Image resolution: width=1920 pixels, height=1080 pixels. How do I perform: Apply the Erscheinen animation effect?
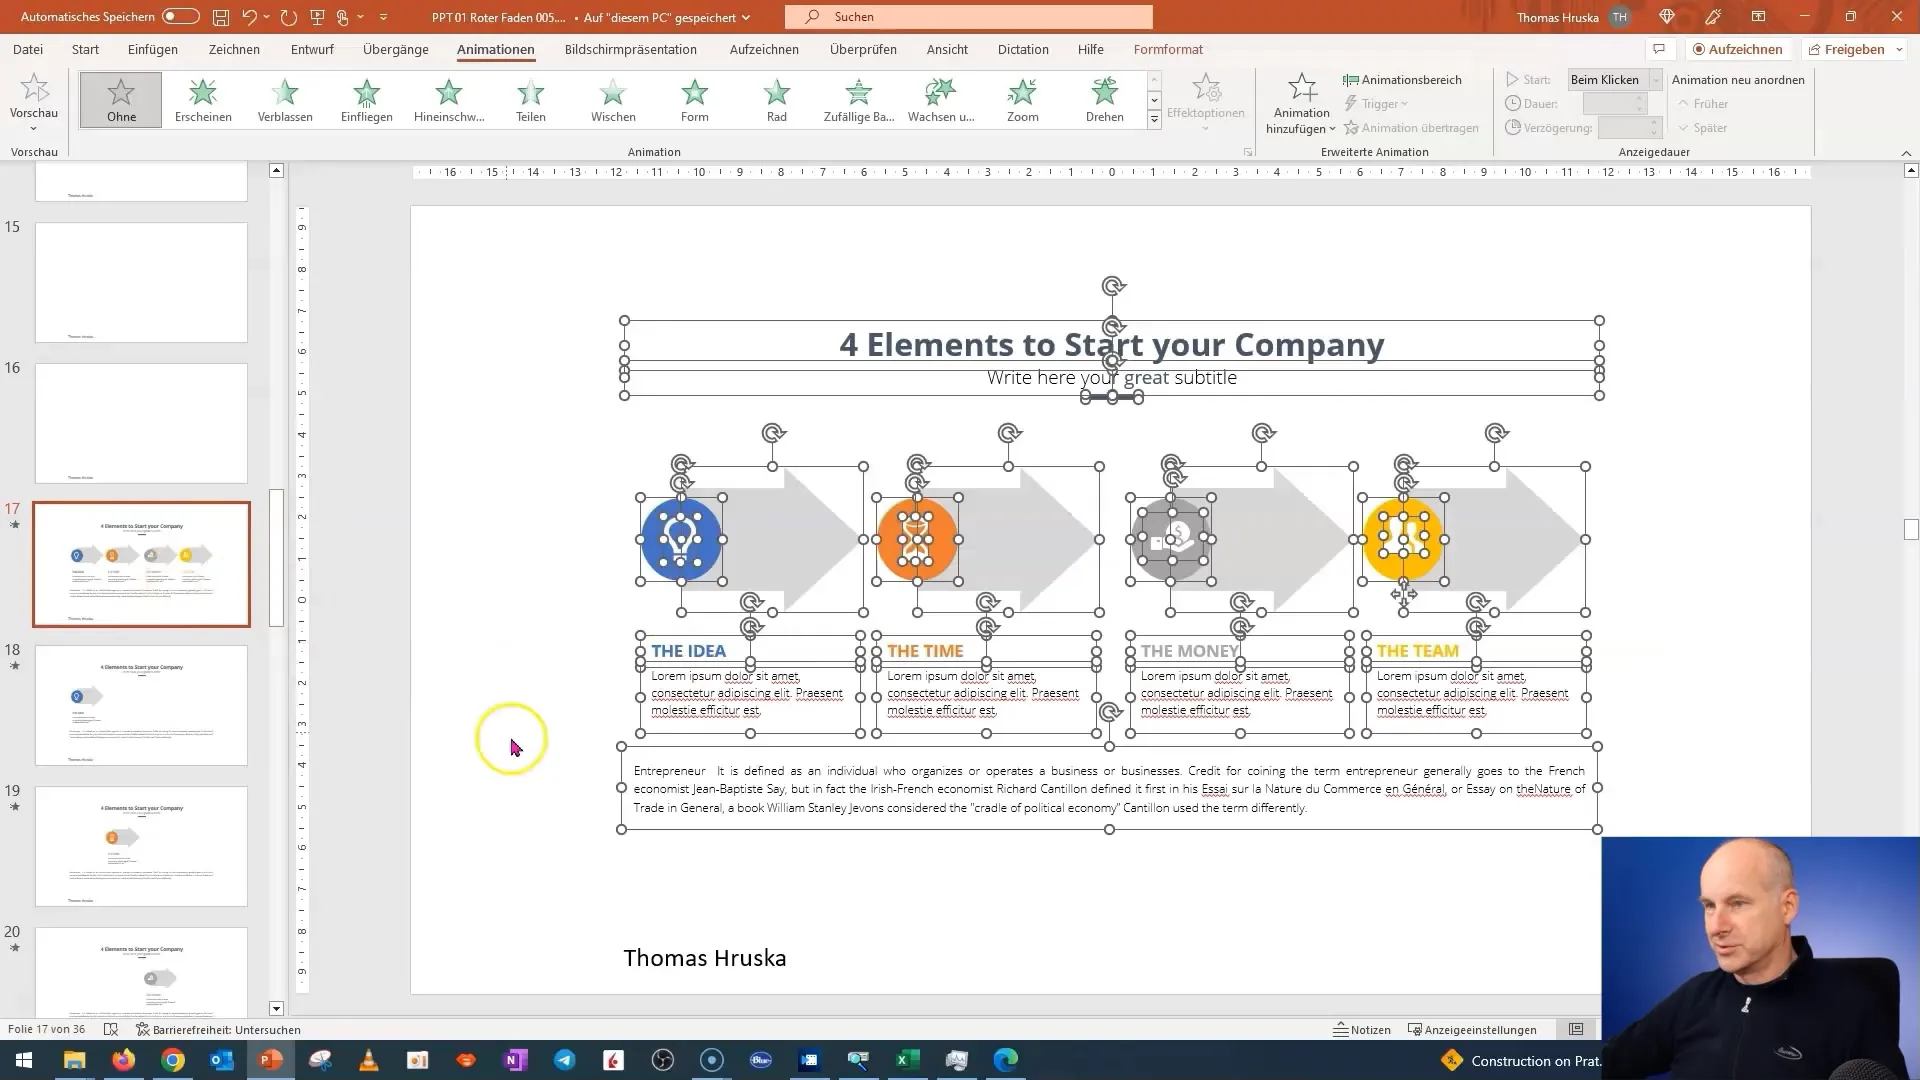pos(203,100)
